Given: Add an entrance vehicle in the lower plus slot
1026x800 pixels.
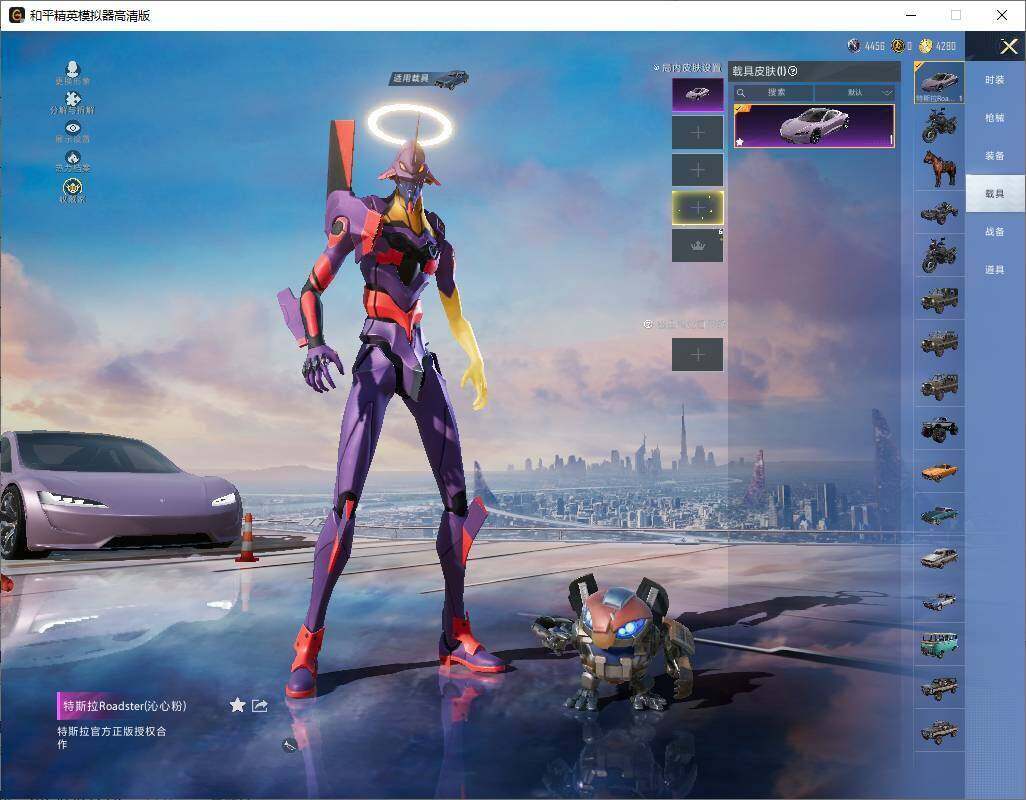Looking at the screenshot, I should point(698,355).
